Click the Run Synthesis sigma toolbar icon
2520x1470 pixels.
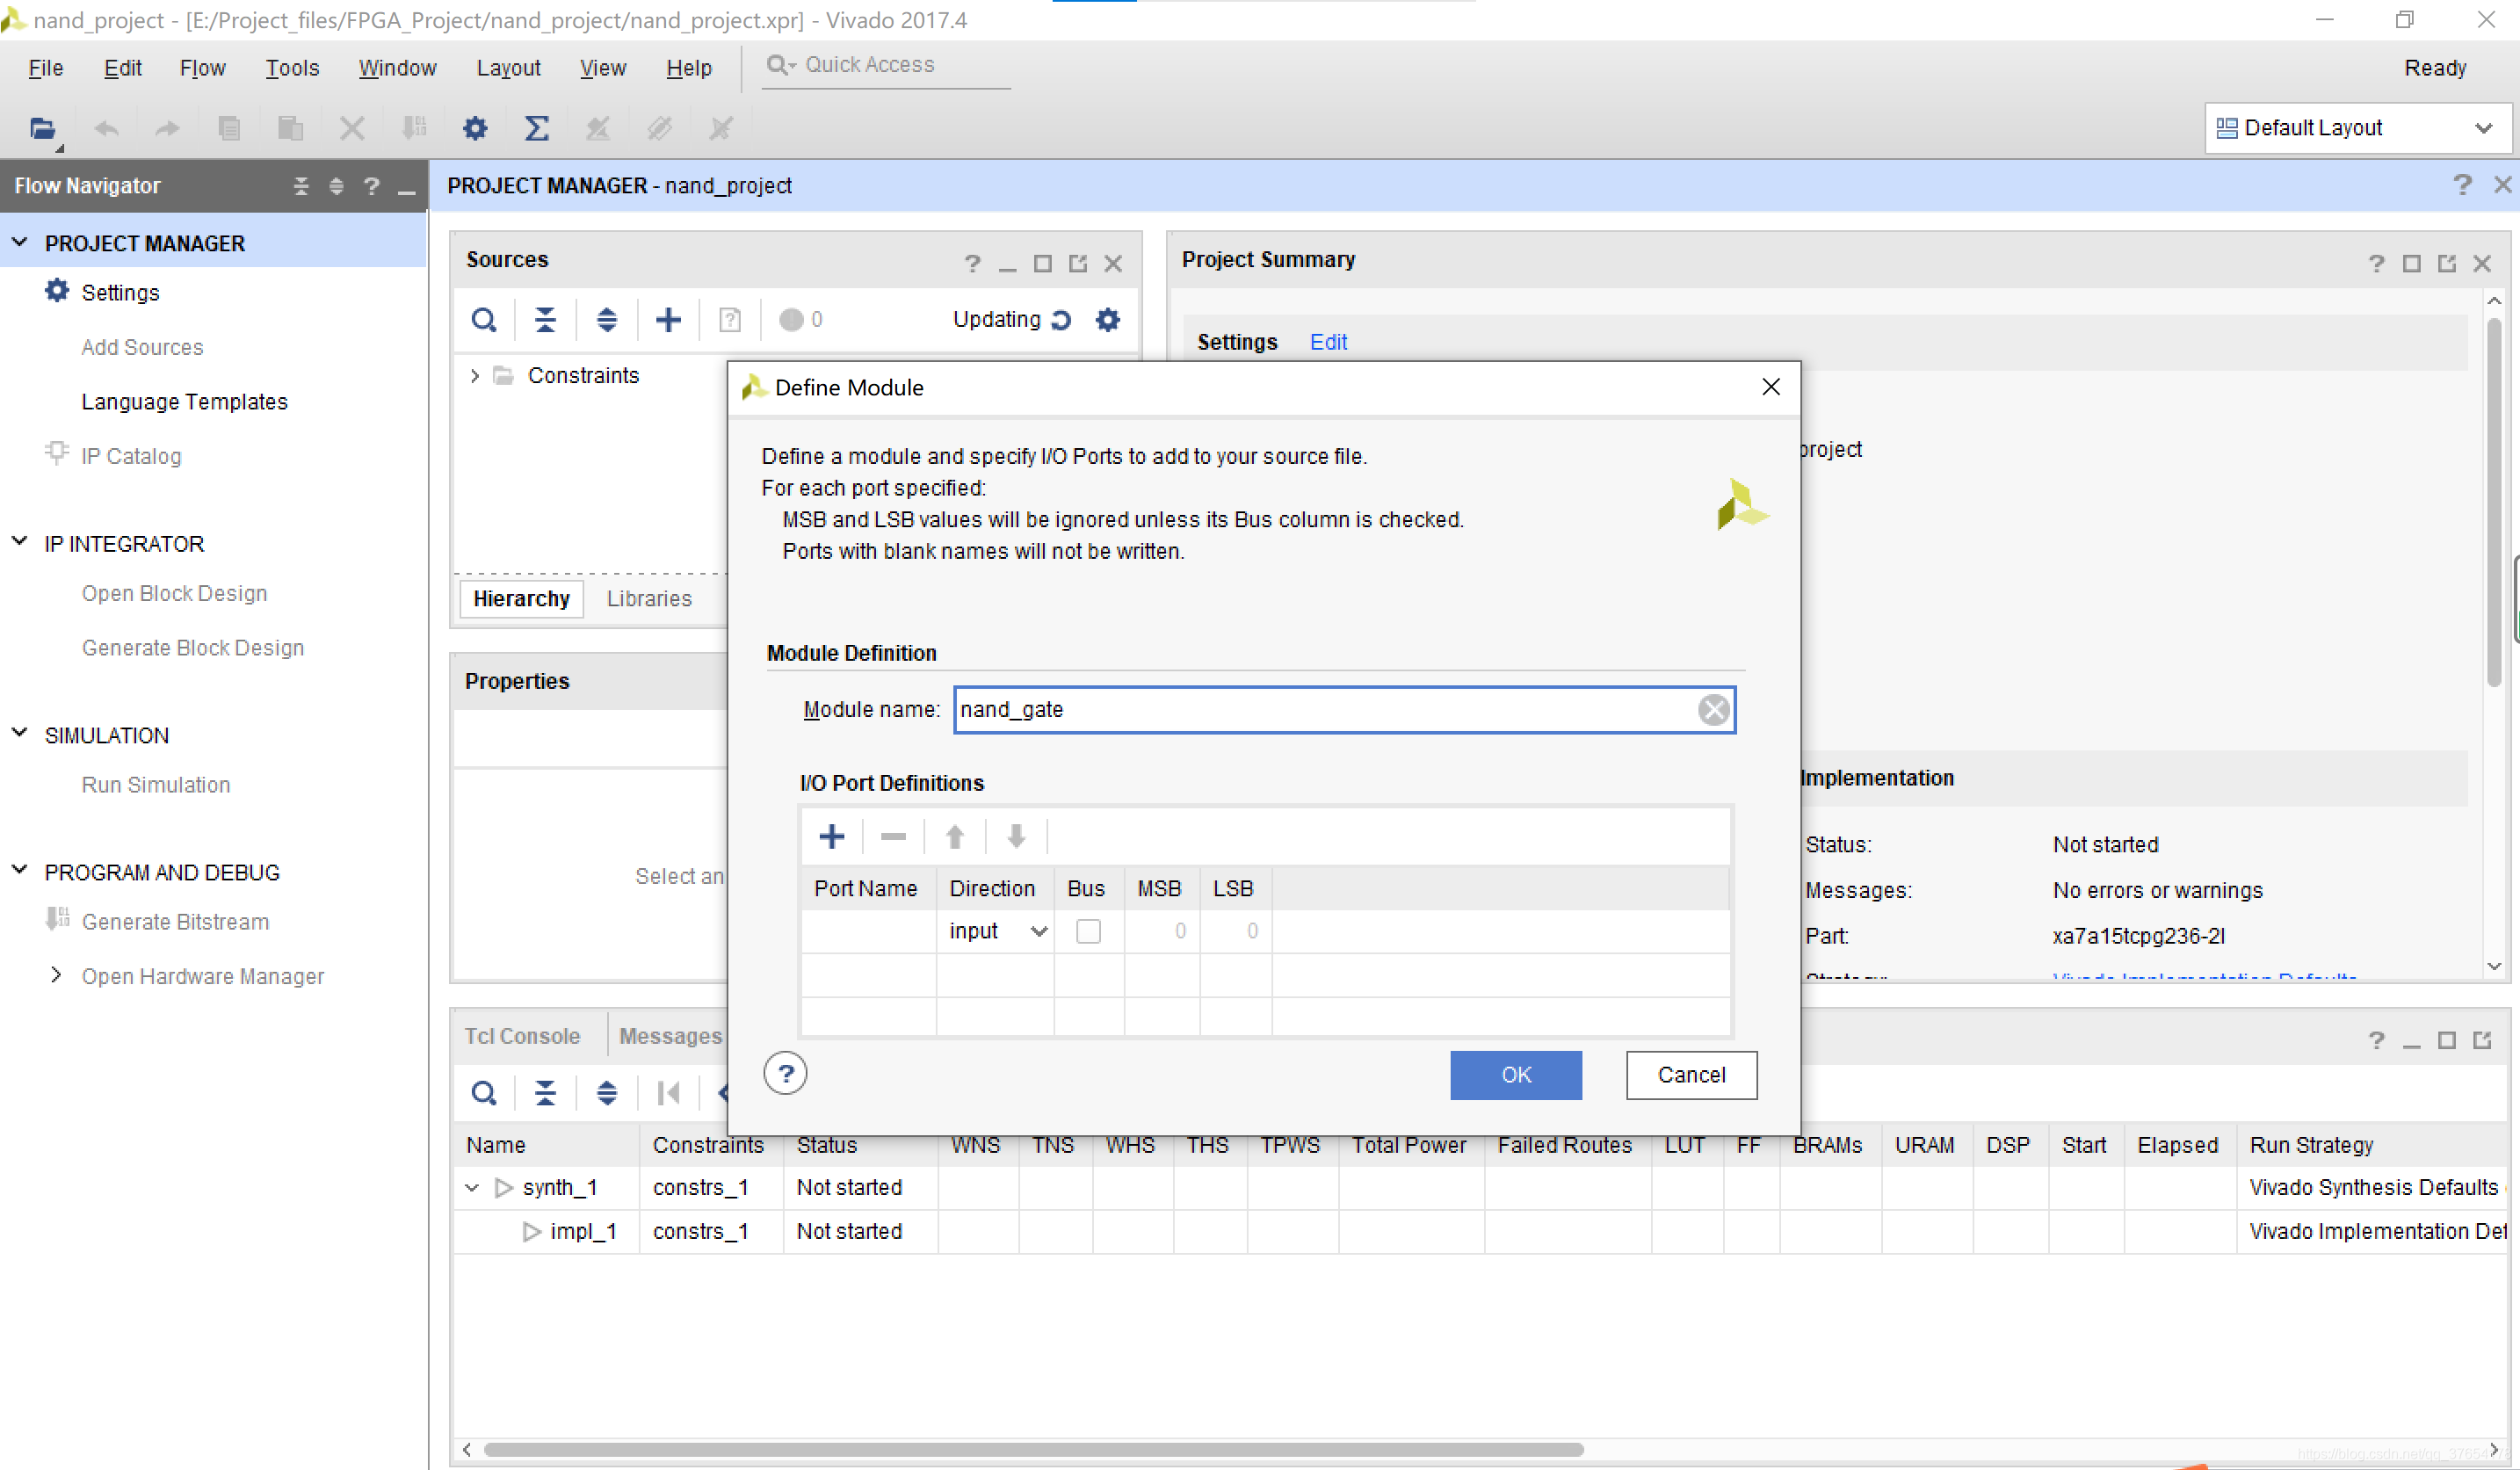pos(537,128)
